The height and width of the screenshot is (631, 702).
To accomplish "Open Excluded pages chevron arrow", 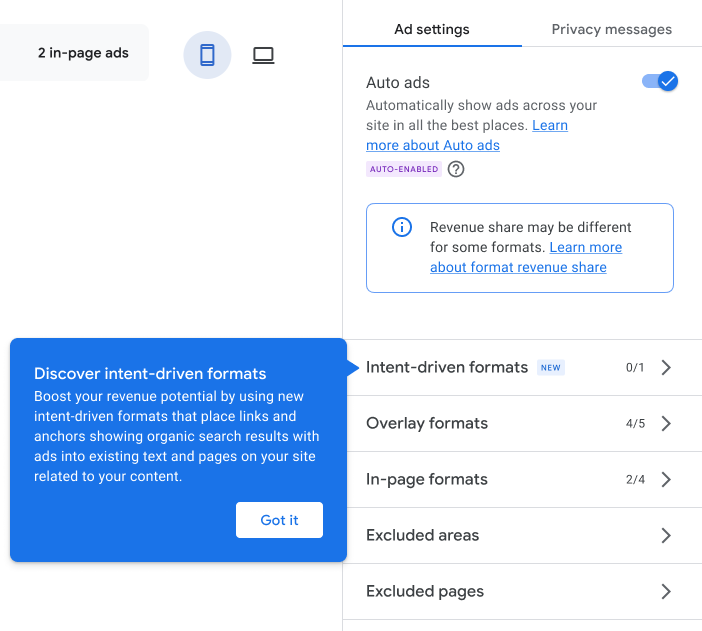I will 666,591.
